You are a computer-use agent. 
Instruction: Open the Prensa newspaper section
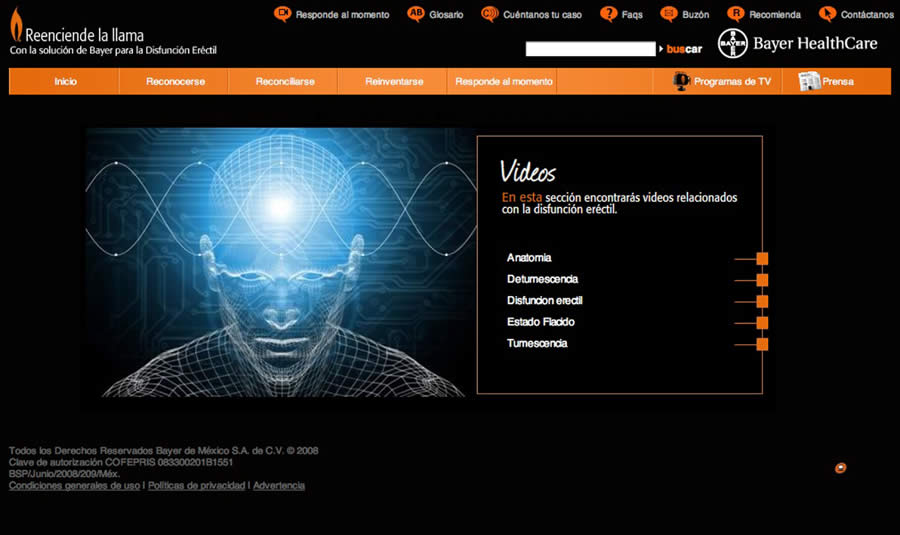[x=825, y=82]
